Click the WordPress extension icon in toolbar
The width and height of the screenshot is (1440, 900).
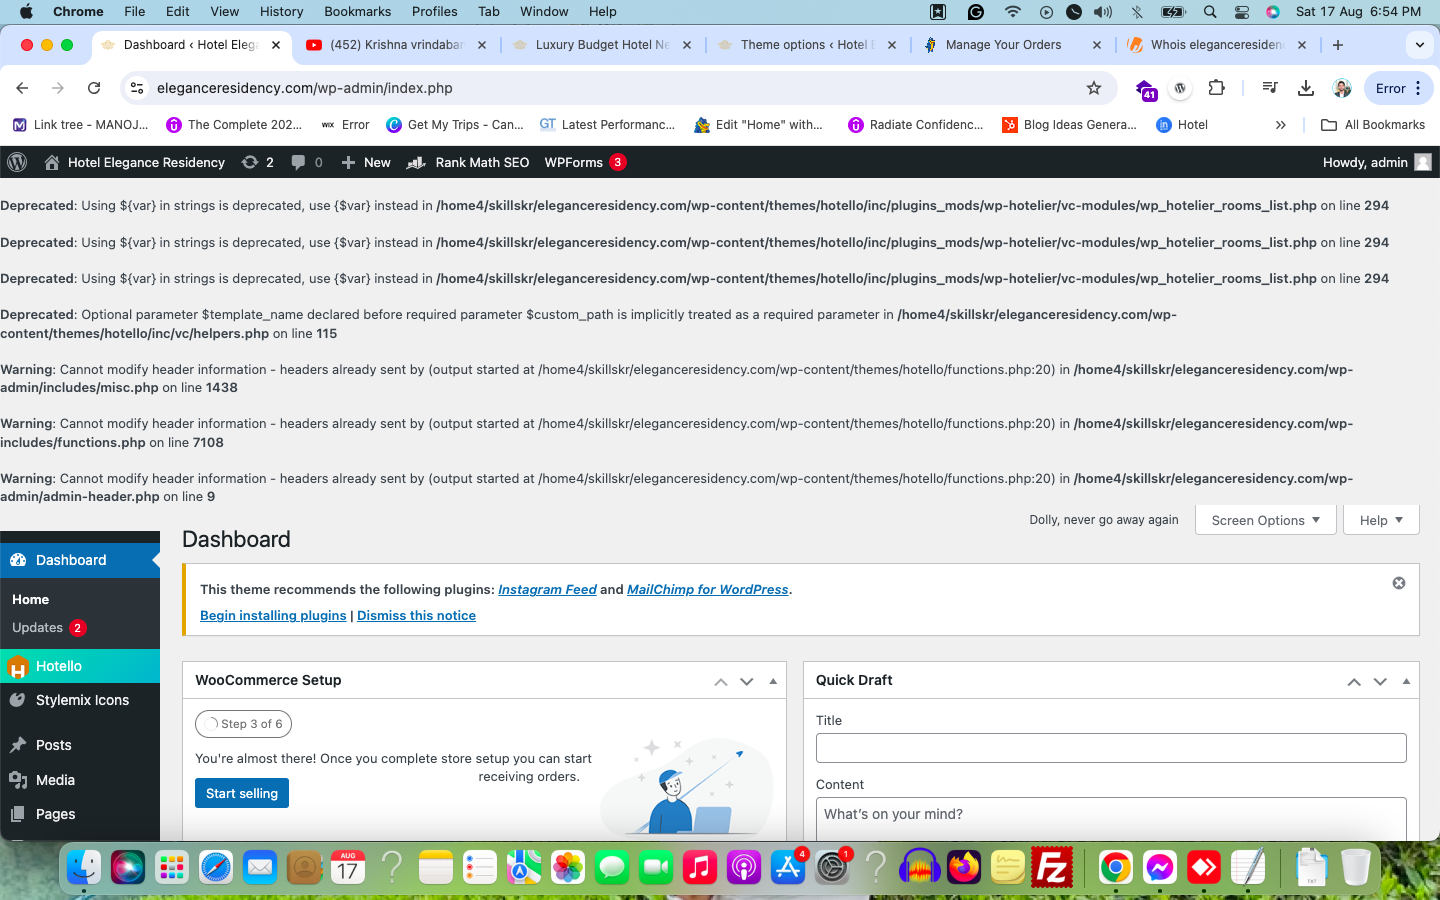1181,88
